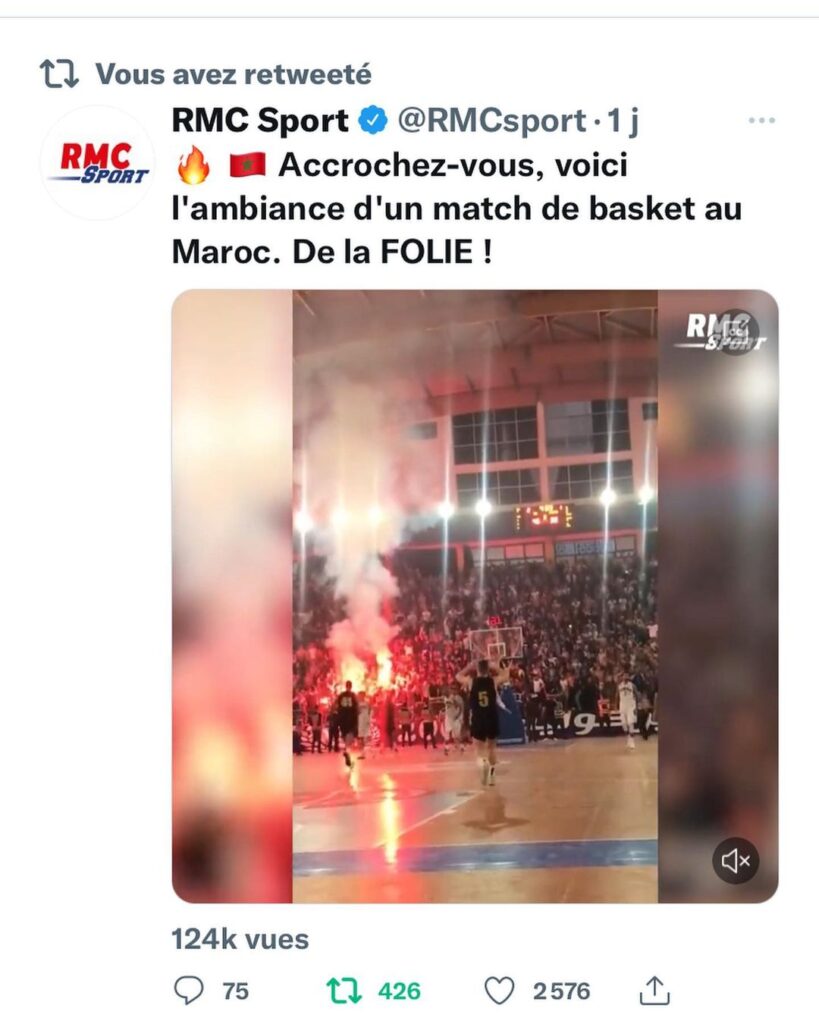
Task: Click the tweet text about basket au Maroc
Action: point(457,208)
